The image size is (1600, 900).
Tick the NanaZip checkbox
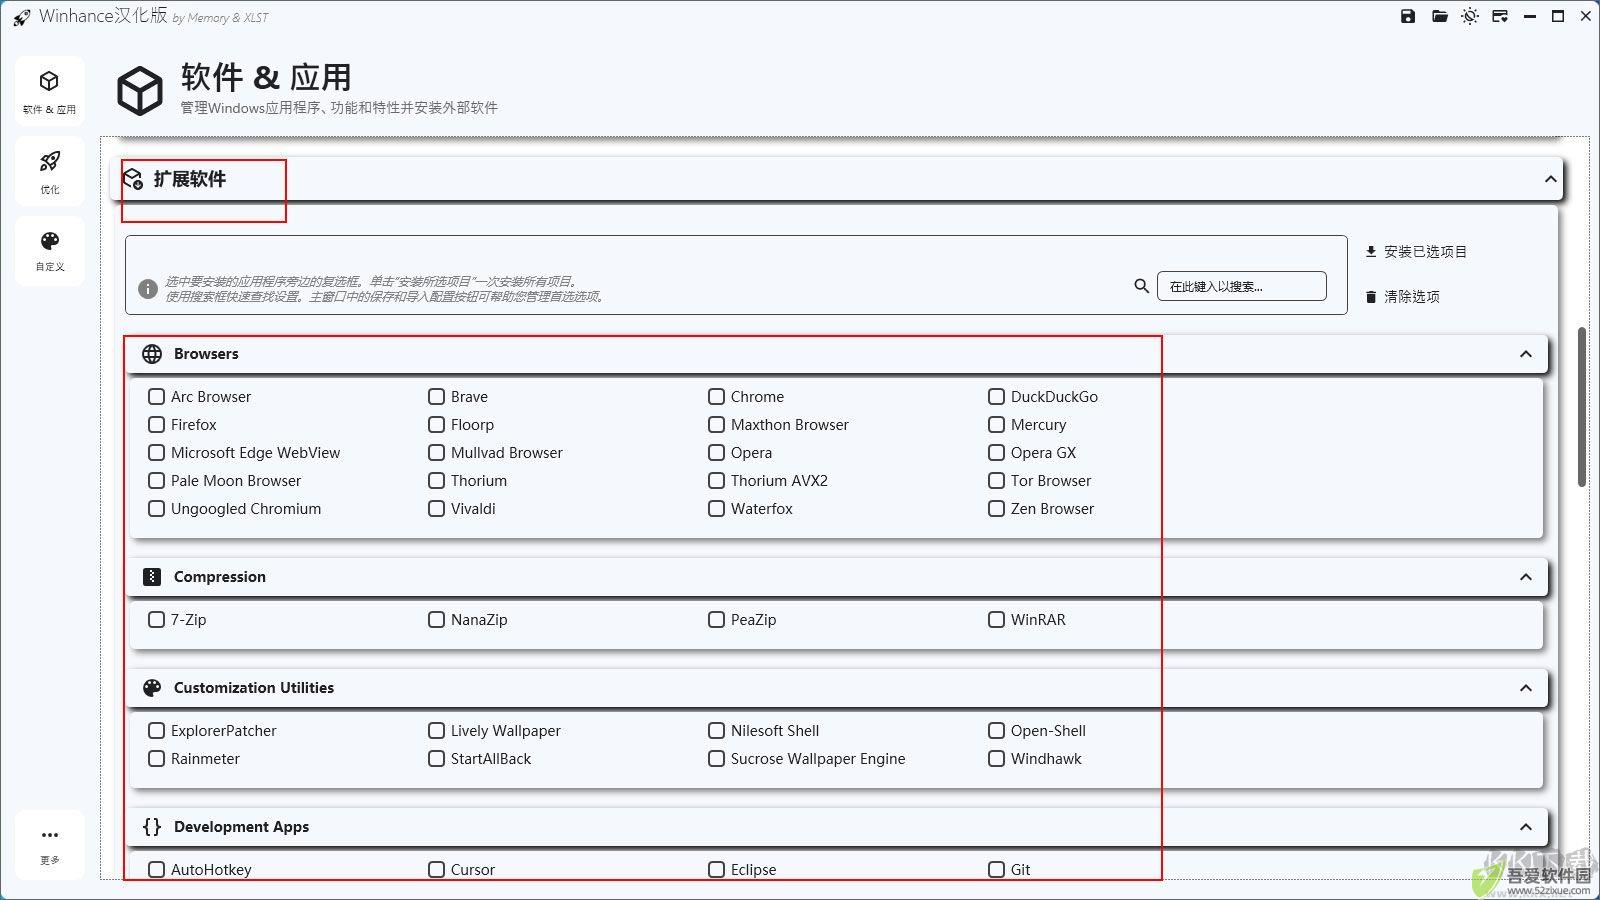click(436, 620)
